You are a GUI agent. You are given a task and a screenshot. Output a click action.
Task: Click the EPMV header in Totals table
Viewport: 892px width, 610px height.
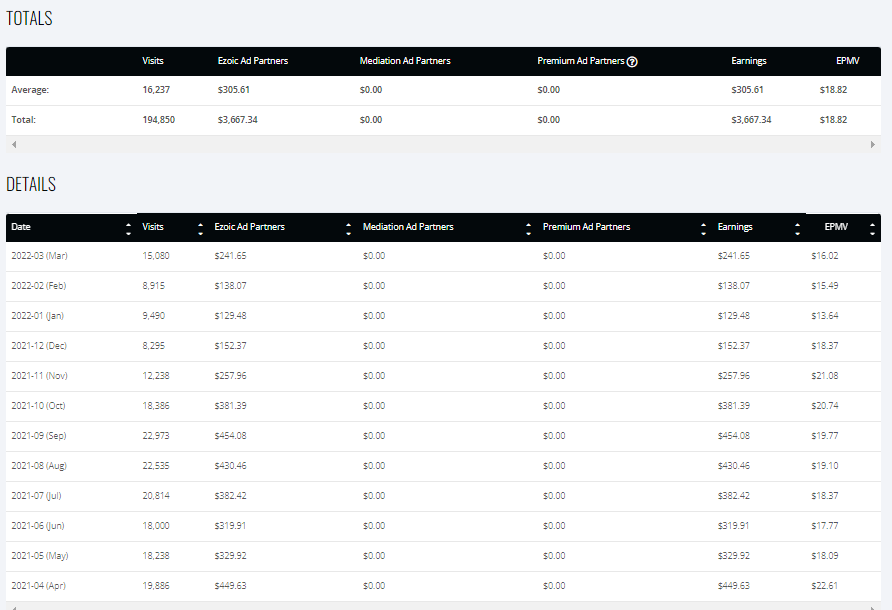pos(848,61)
